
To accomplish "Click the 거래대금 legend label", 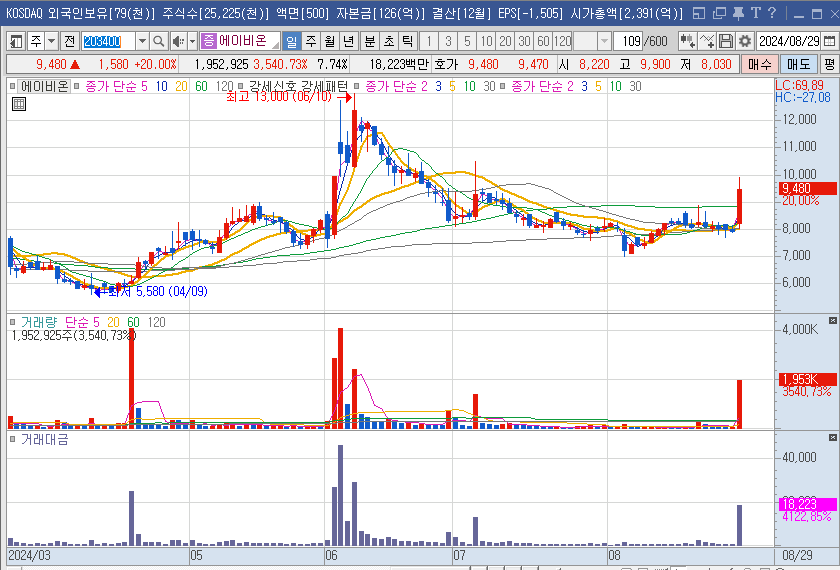I will [x=44, y=439].
